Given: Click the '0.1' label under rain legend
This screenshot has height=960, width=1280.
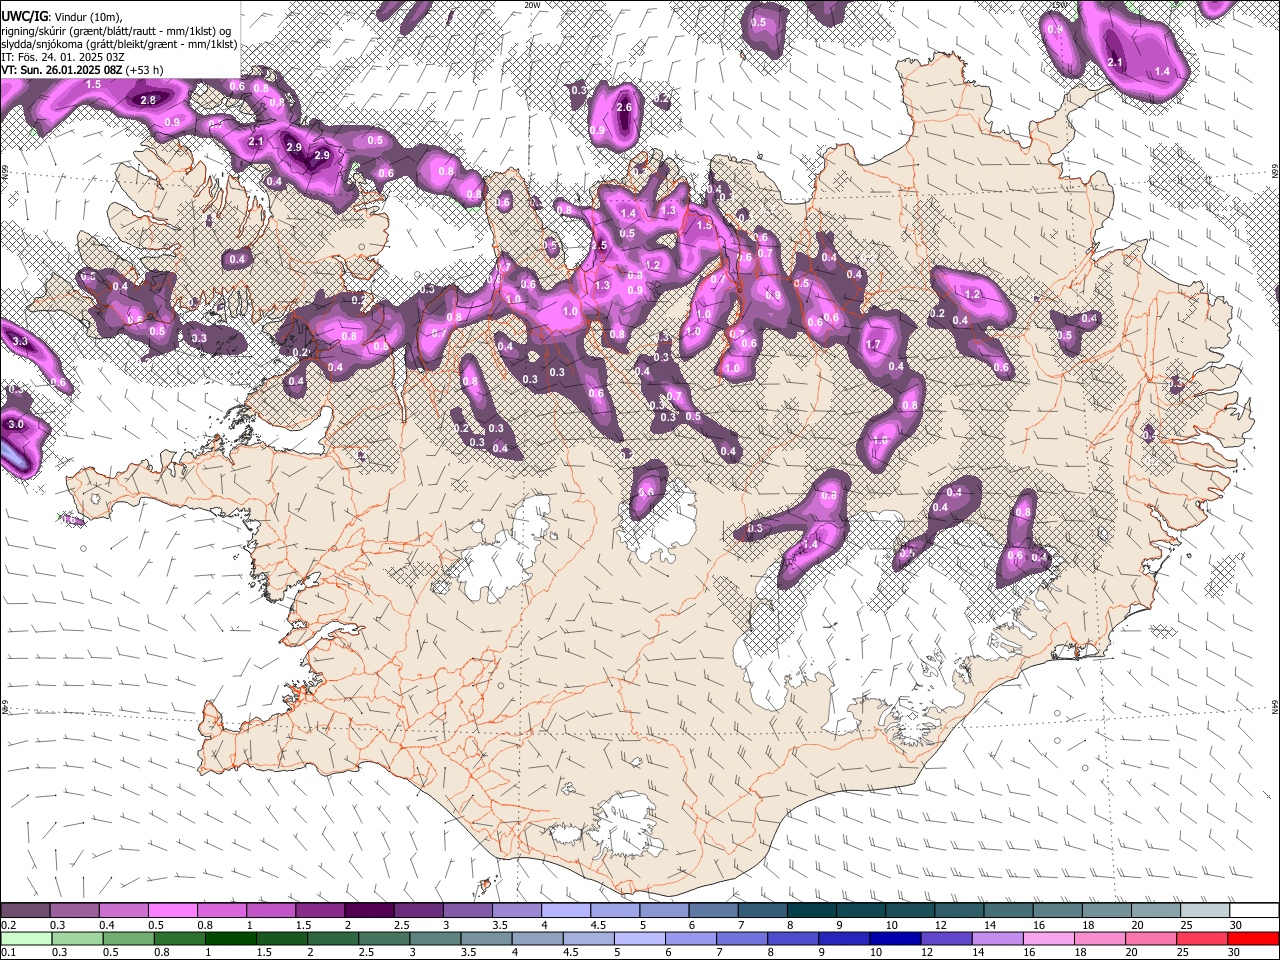Looking at the screenshot, I should tap(9, 952).
